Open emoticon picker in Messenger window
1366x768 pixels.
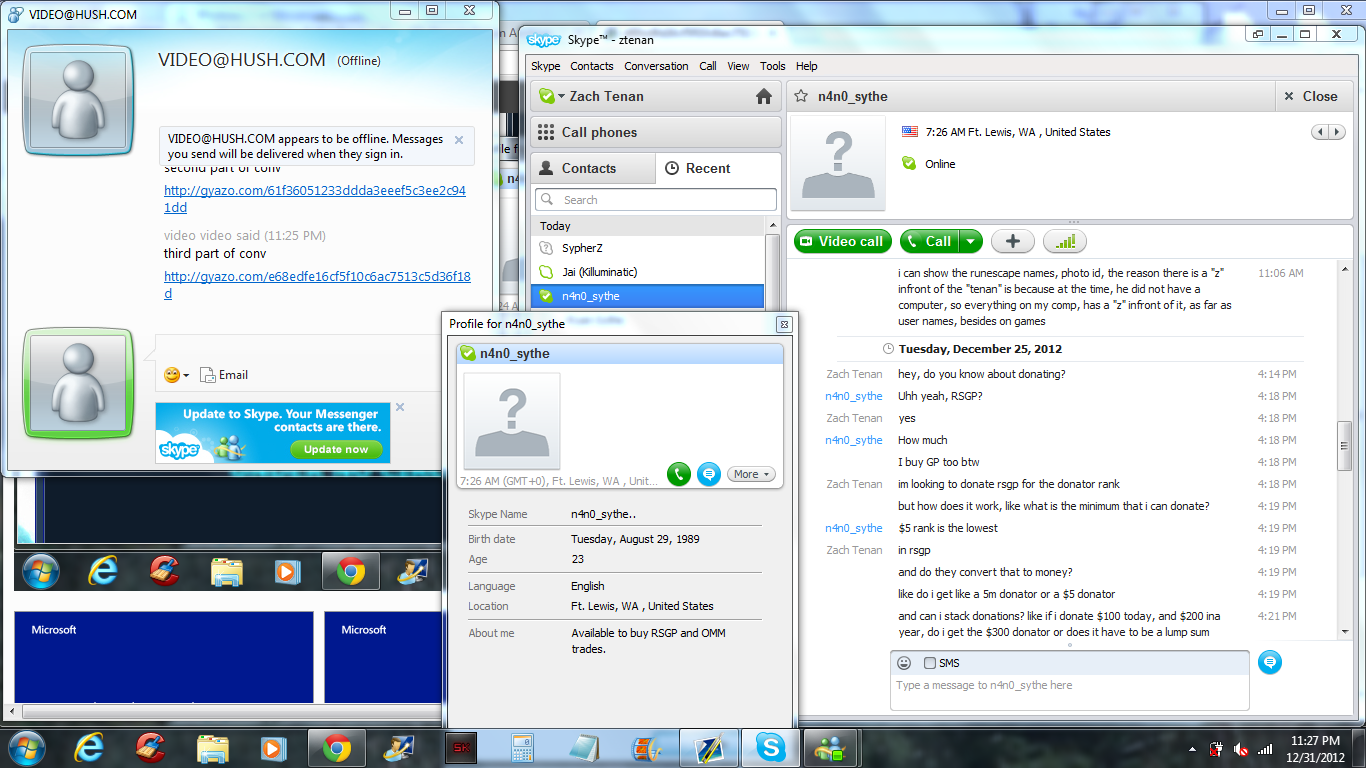pyautogui.click(x=172, y=375)
